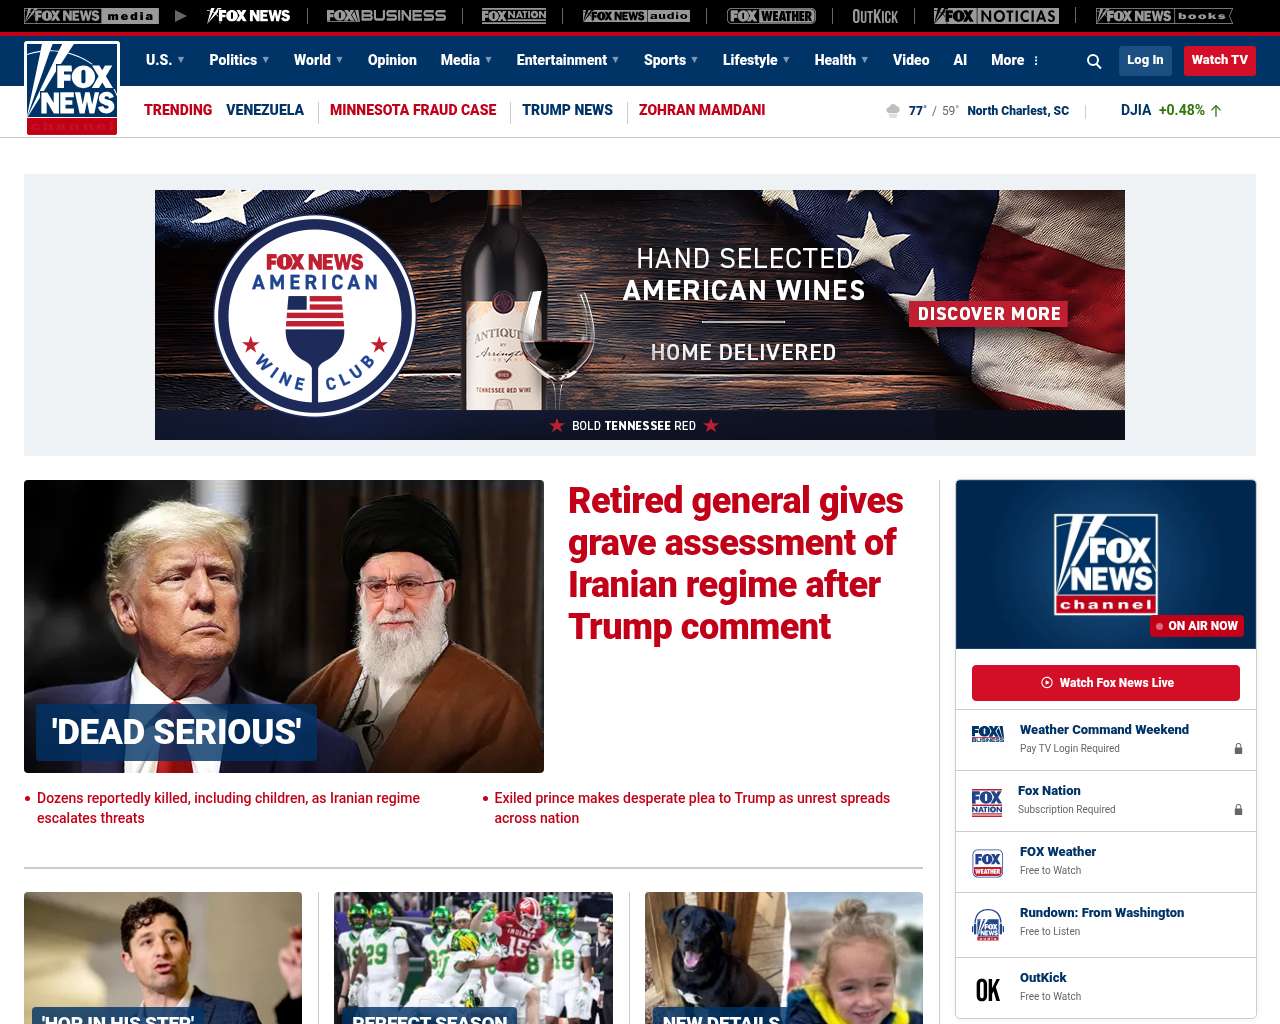Select Fox News logo in top network bar
Screen dimensions: 1280x1024
click(248, 16)
